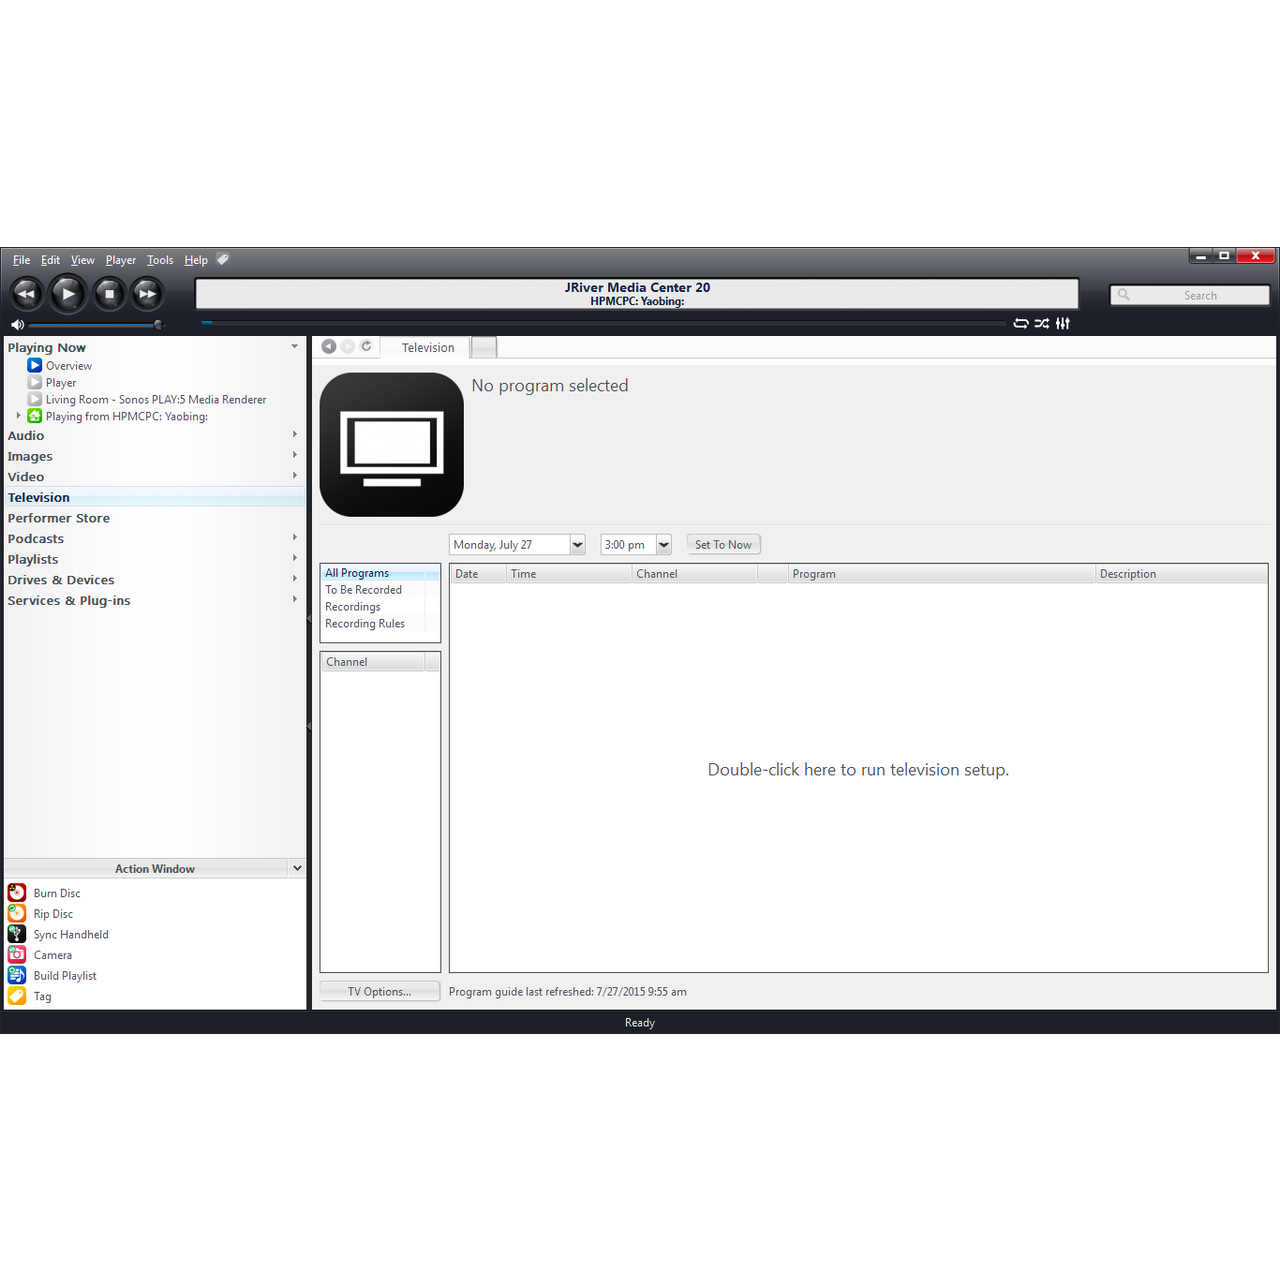Toggle repeat playback mode
The width and height of the screenshot is (1280, 1280).
point(1020,323)
